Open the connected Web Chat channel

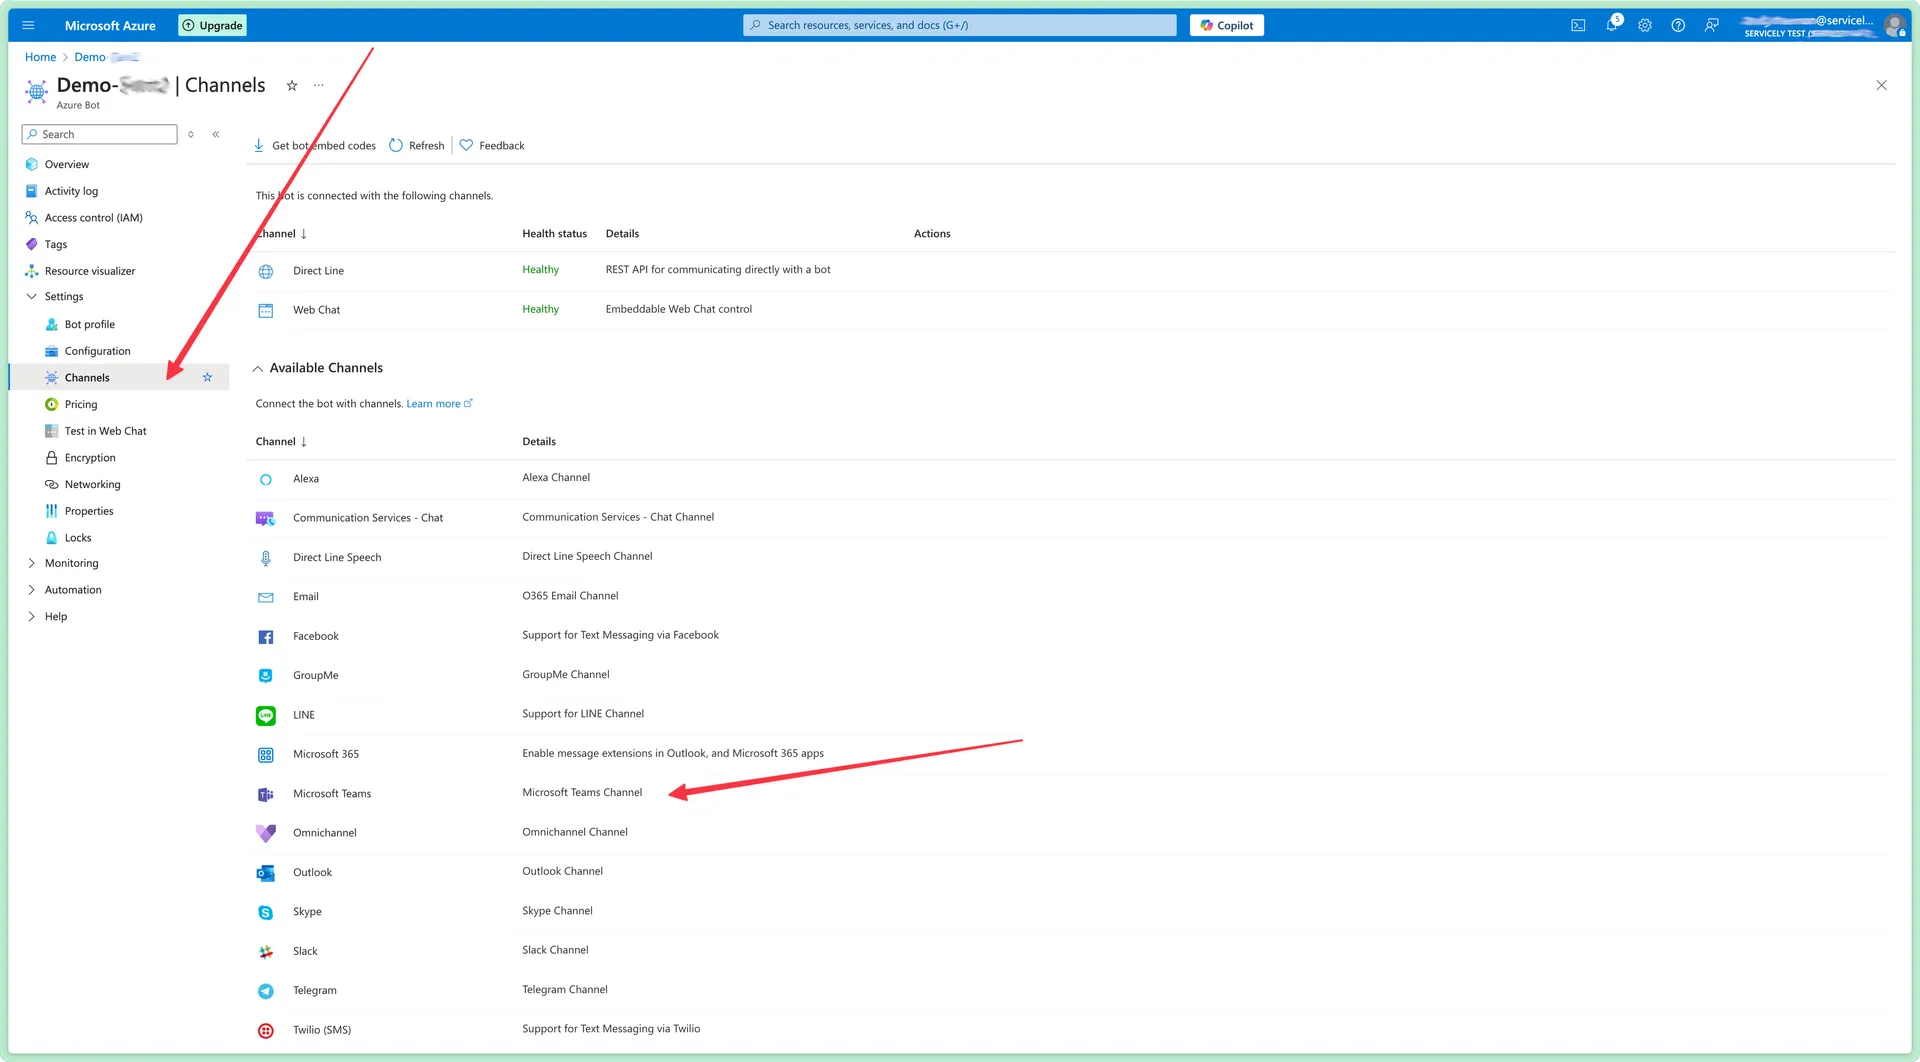[x=317, y=310]
